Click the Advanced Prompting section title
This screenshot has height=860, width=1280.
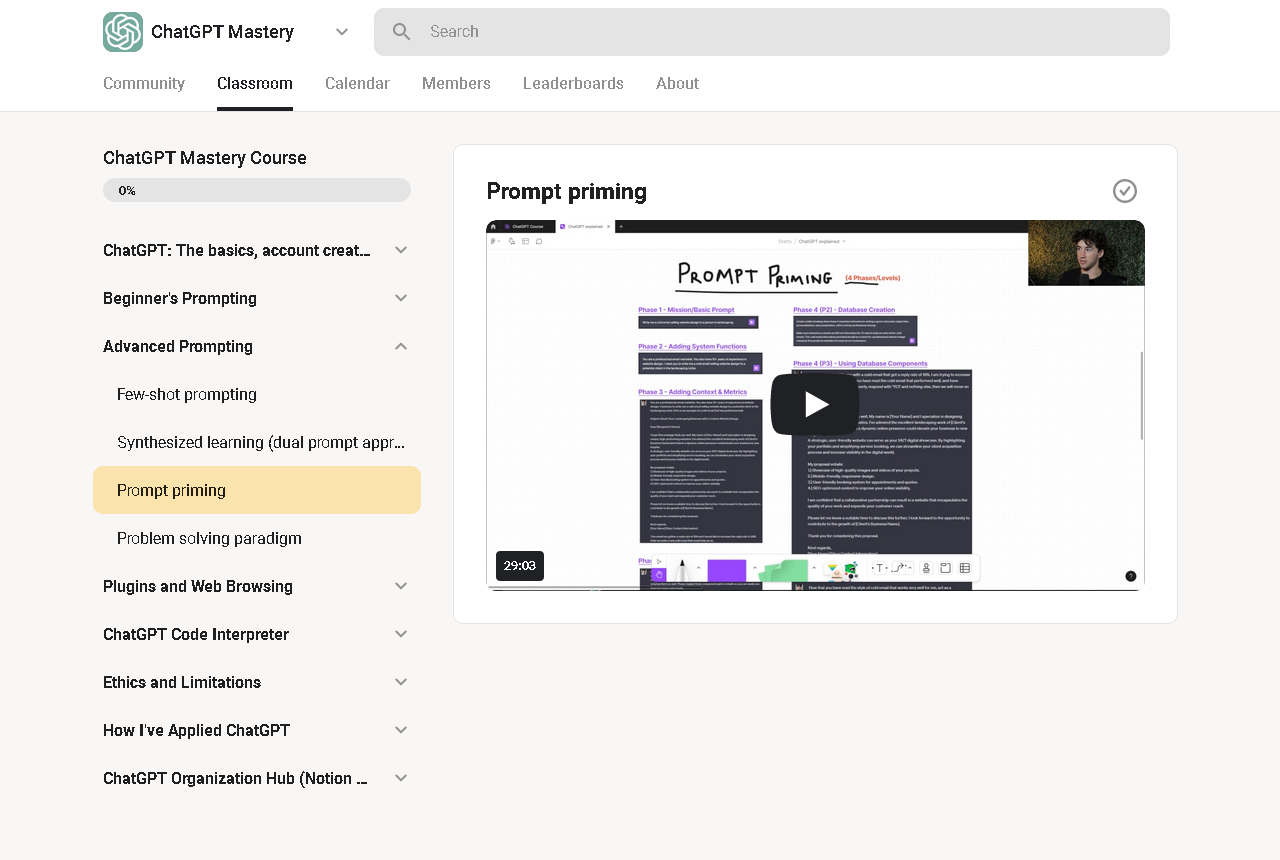[178, 346]
